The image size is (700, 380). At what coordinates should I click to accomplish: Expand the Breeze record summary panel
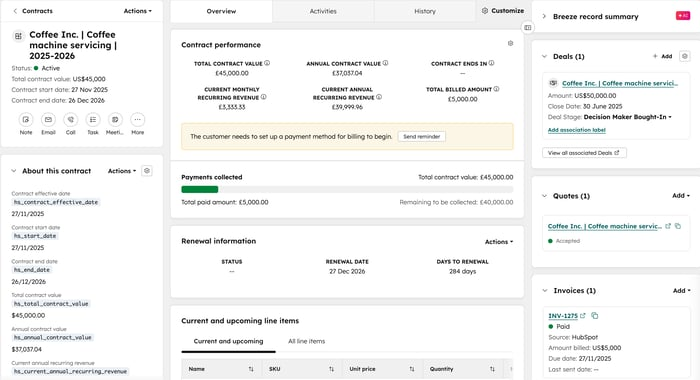click(x=544, y=17)
